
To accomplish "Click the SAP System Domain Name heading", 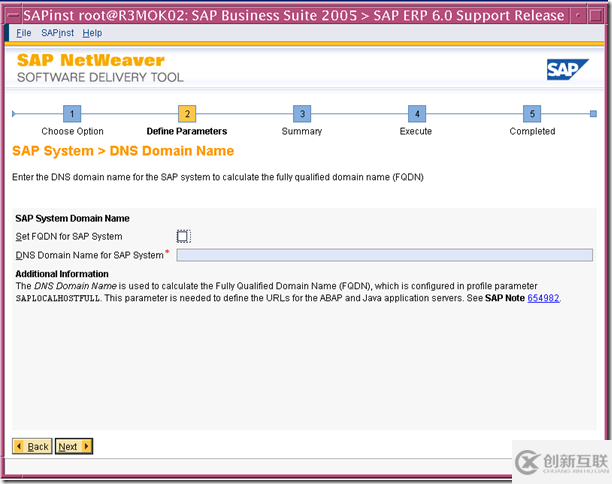I will coord(73,218).
